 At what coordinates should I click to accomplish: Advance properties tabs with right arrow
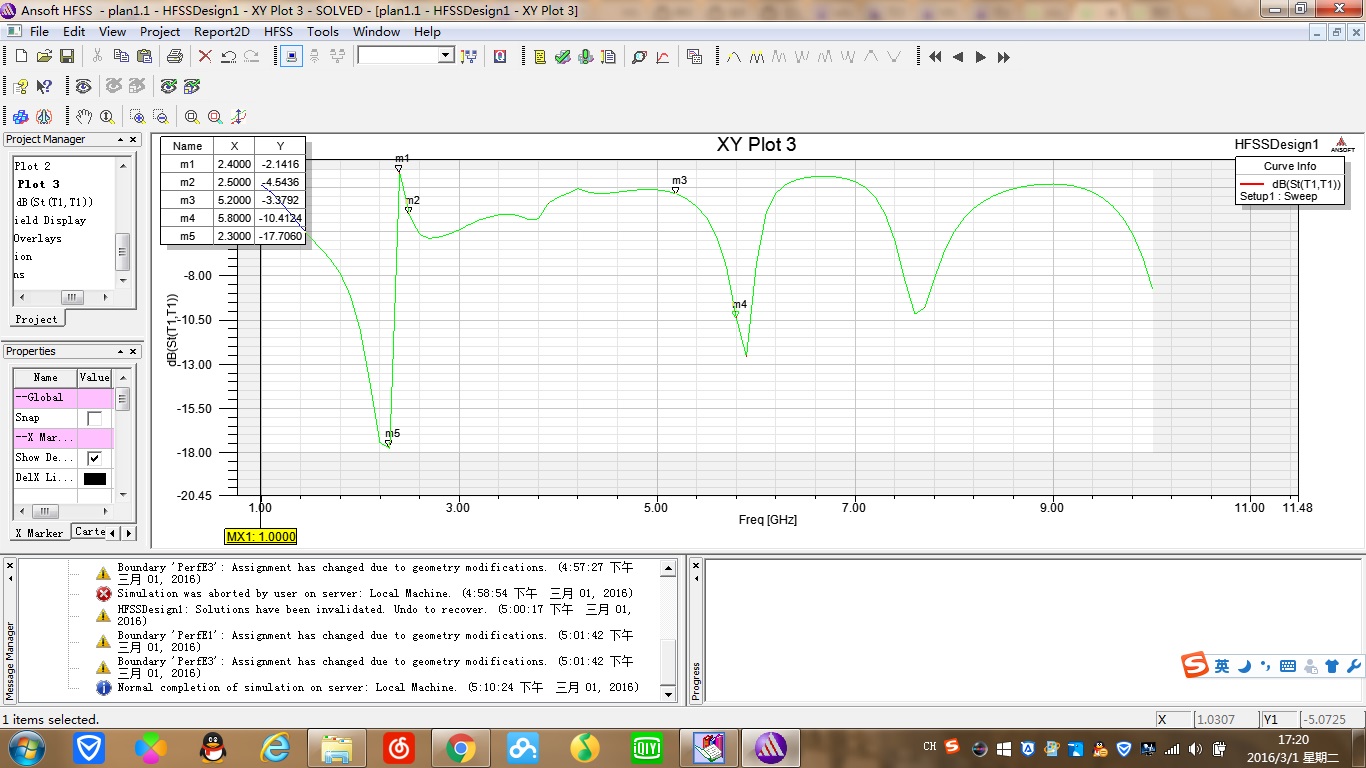pos(128,533)
